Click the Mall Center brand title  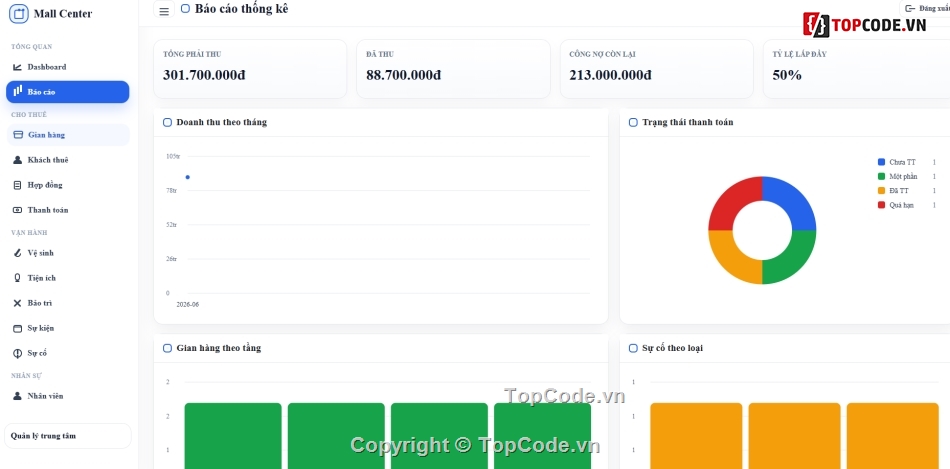[63, 13]
